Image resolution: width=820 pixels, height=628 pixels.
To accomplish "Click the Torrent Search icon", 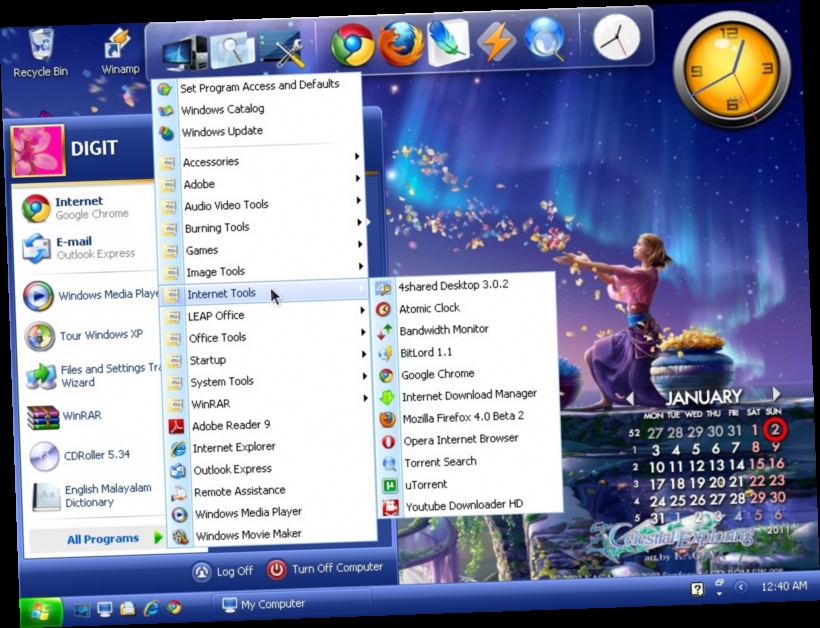I will click(x=389, y=464).
